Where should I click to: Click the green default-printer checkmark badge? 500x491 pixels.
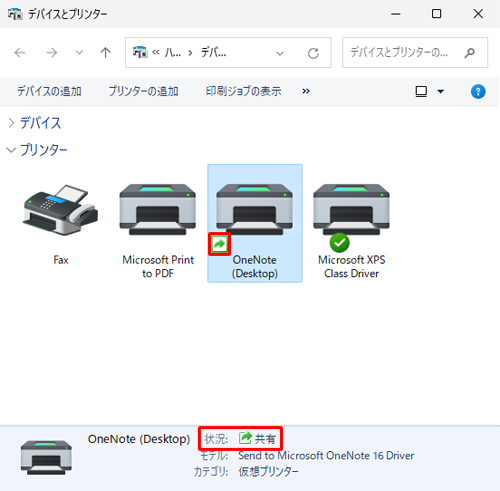[x=339, y=243]
